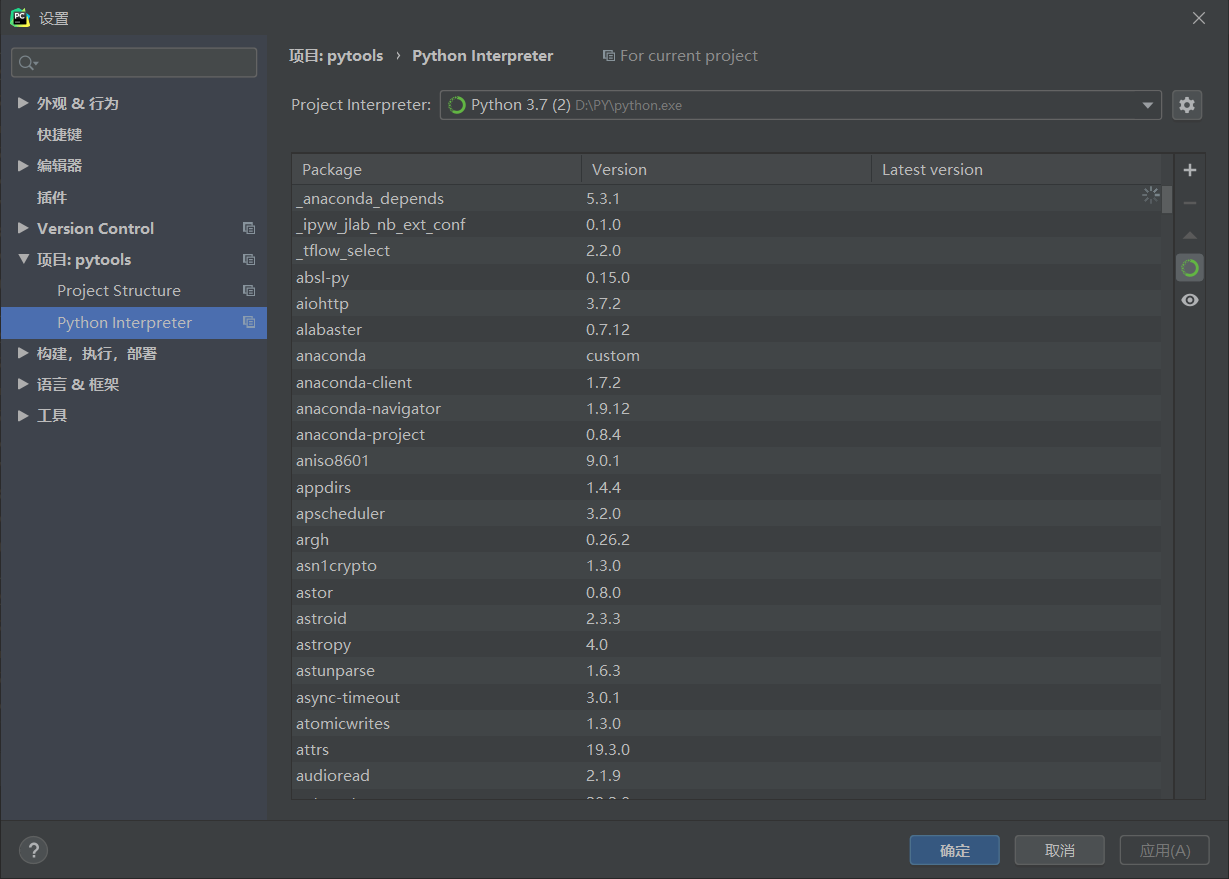The height and width of the screenshot is (879, 1229).
Task: Select the aiohttp package row
Action: coord(727,303)
